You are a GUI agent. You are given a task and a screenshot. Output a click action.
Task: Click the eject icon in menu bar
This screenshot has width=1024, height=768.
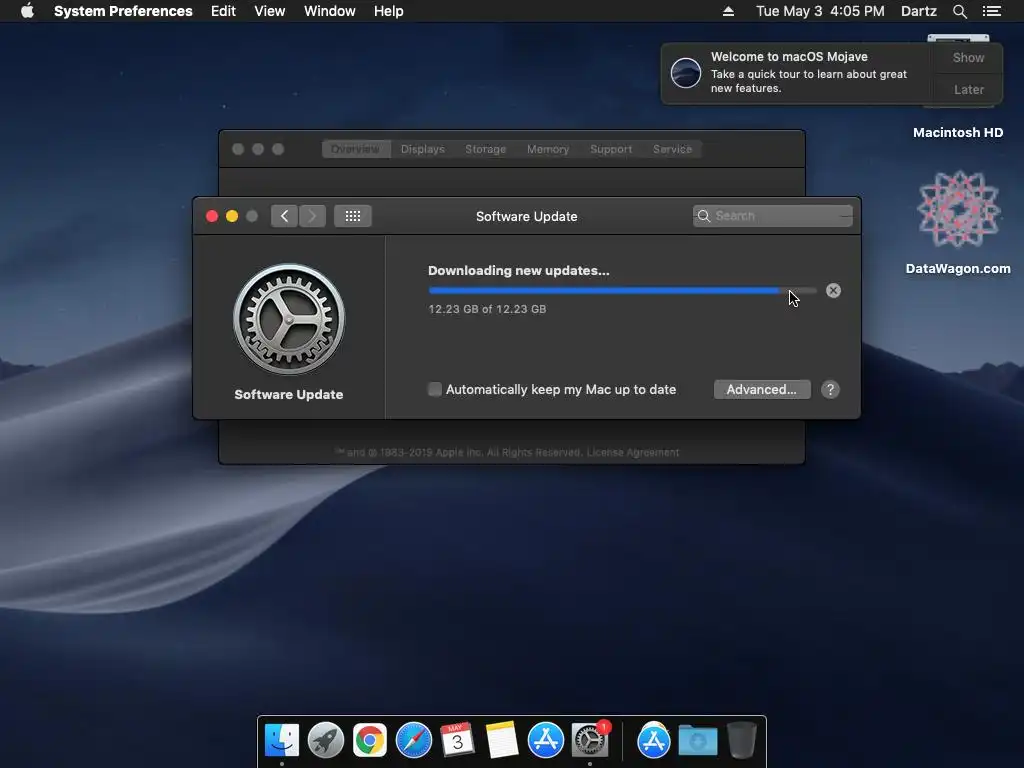pos(728,11)
